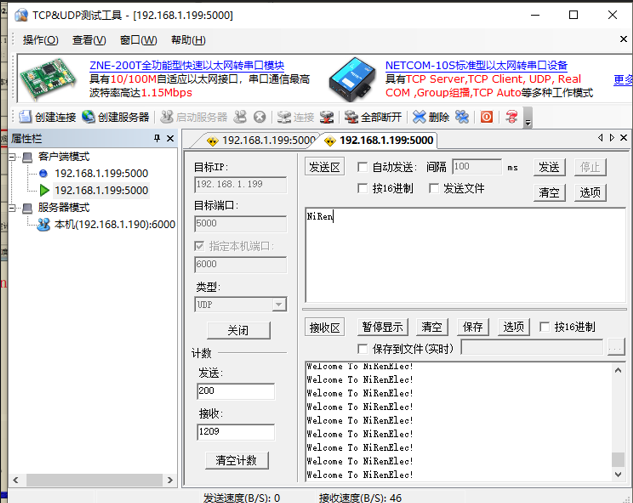This screenshot has height=503, width=633.
Task: Enable the 自动发送 auto-send checkbox
Action: (363, 167)
